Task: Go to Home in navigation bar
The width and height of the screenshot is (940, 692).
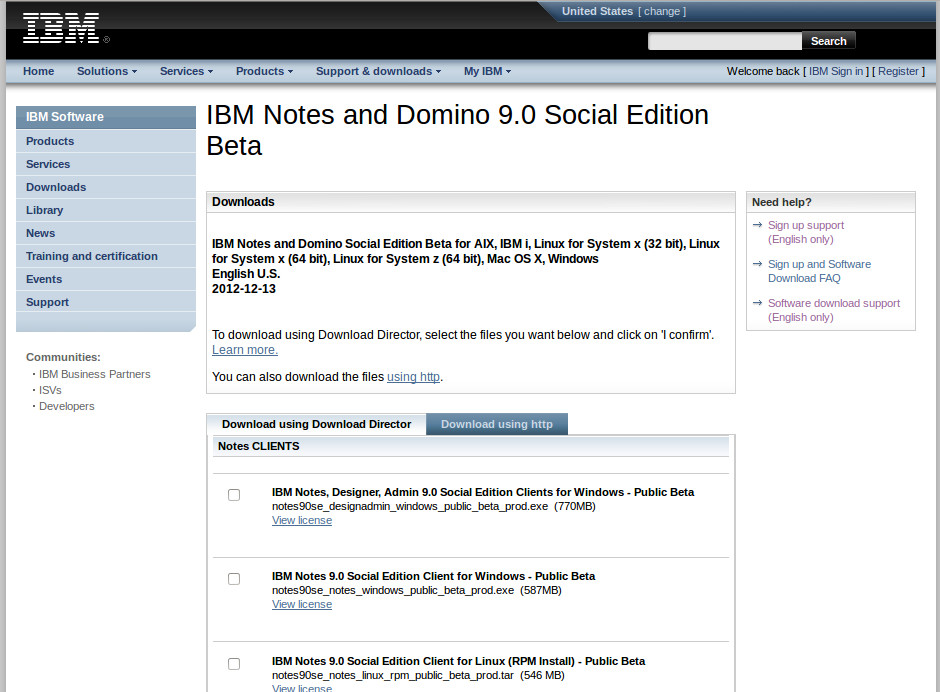Action: (x=38, y=71)
